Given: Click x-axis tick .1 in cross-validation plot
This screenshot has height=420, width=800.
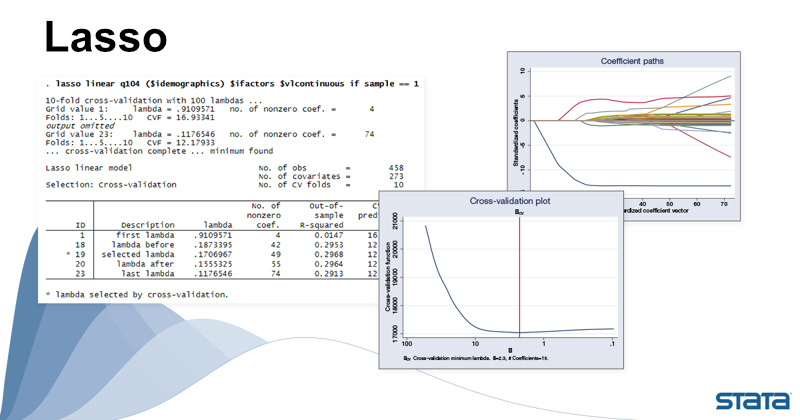Looking at the screenshot, I should tap(612, 343).
